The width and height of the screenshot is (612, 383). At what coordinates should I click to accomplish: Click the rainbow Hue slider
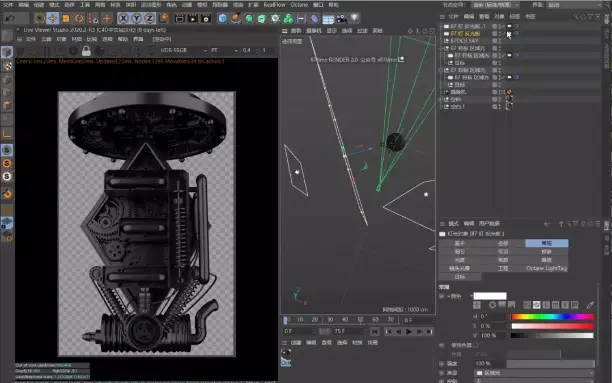point(553,317)
